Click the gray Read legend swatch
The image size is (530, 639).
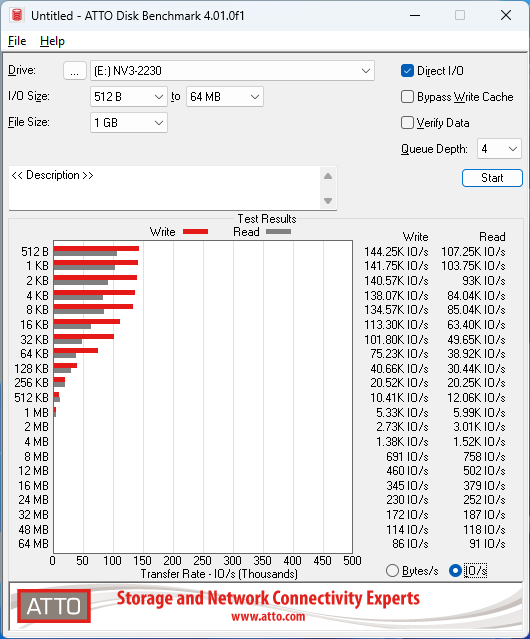point(278,231)
